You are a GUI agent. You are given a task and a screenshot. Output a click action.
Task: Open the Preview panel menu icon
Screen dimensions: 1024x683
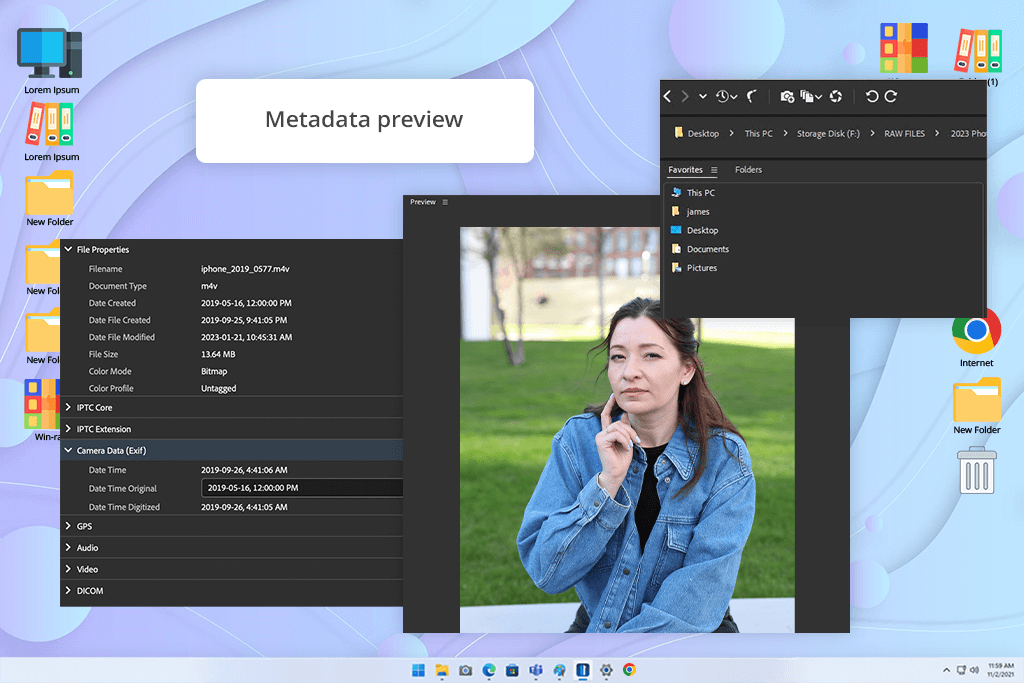click(x=445, y=202)
